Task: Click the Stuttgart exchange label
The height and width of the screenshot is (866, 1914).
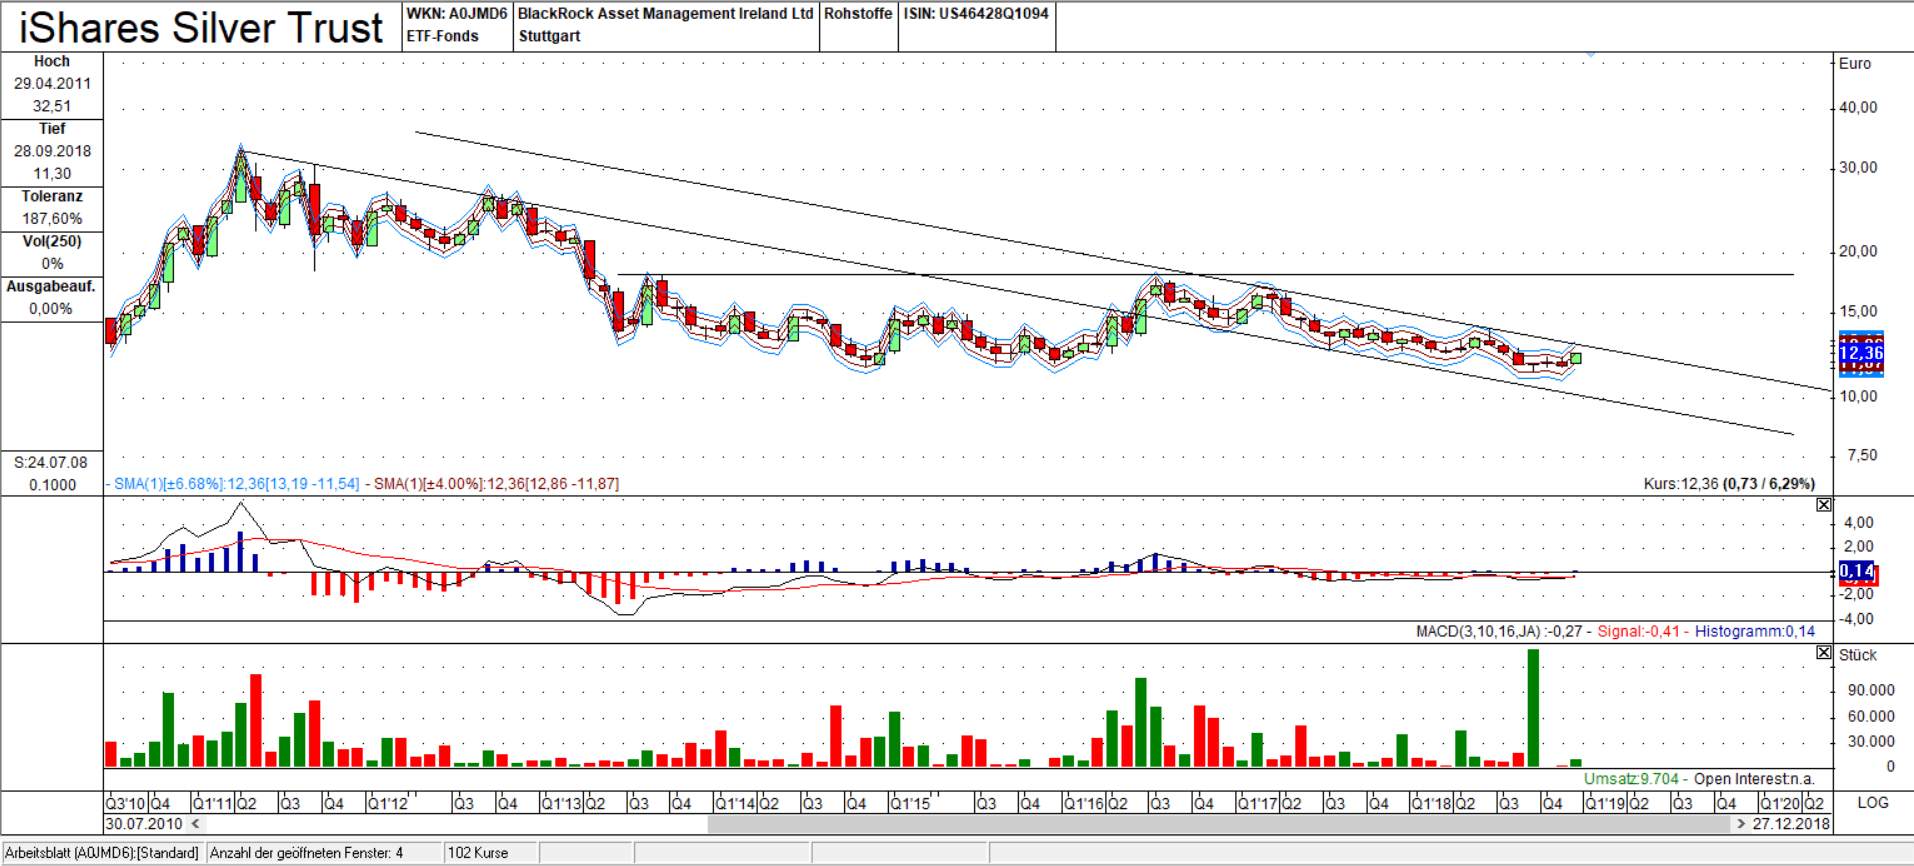Action: (x=549, y=36)
